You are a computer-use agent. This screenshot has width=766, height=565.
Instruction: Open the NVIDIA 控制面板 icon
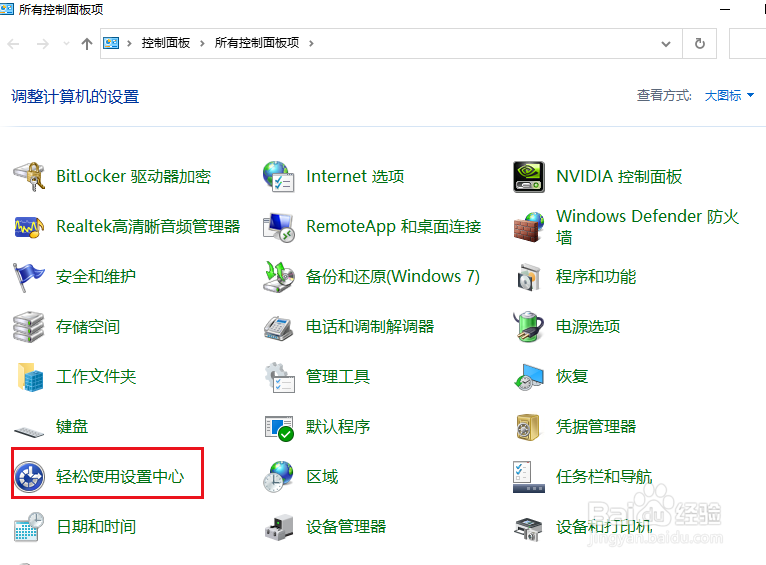(529, 176)
